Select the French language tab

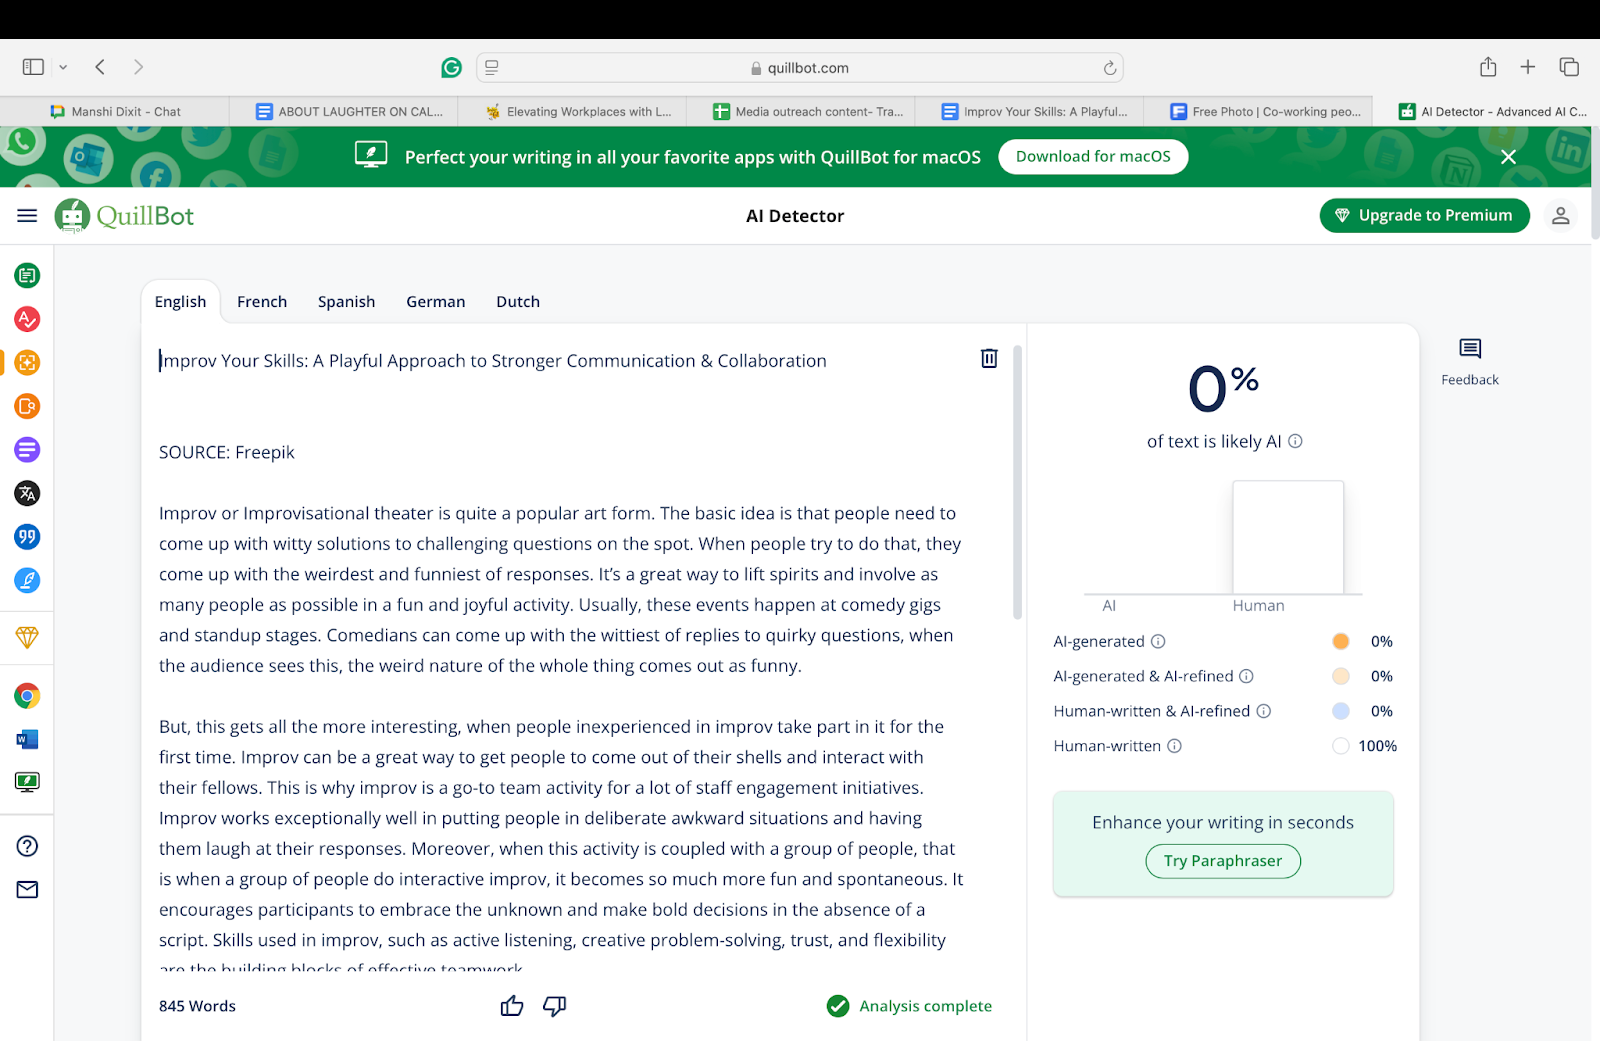pos(262,302)
